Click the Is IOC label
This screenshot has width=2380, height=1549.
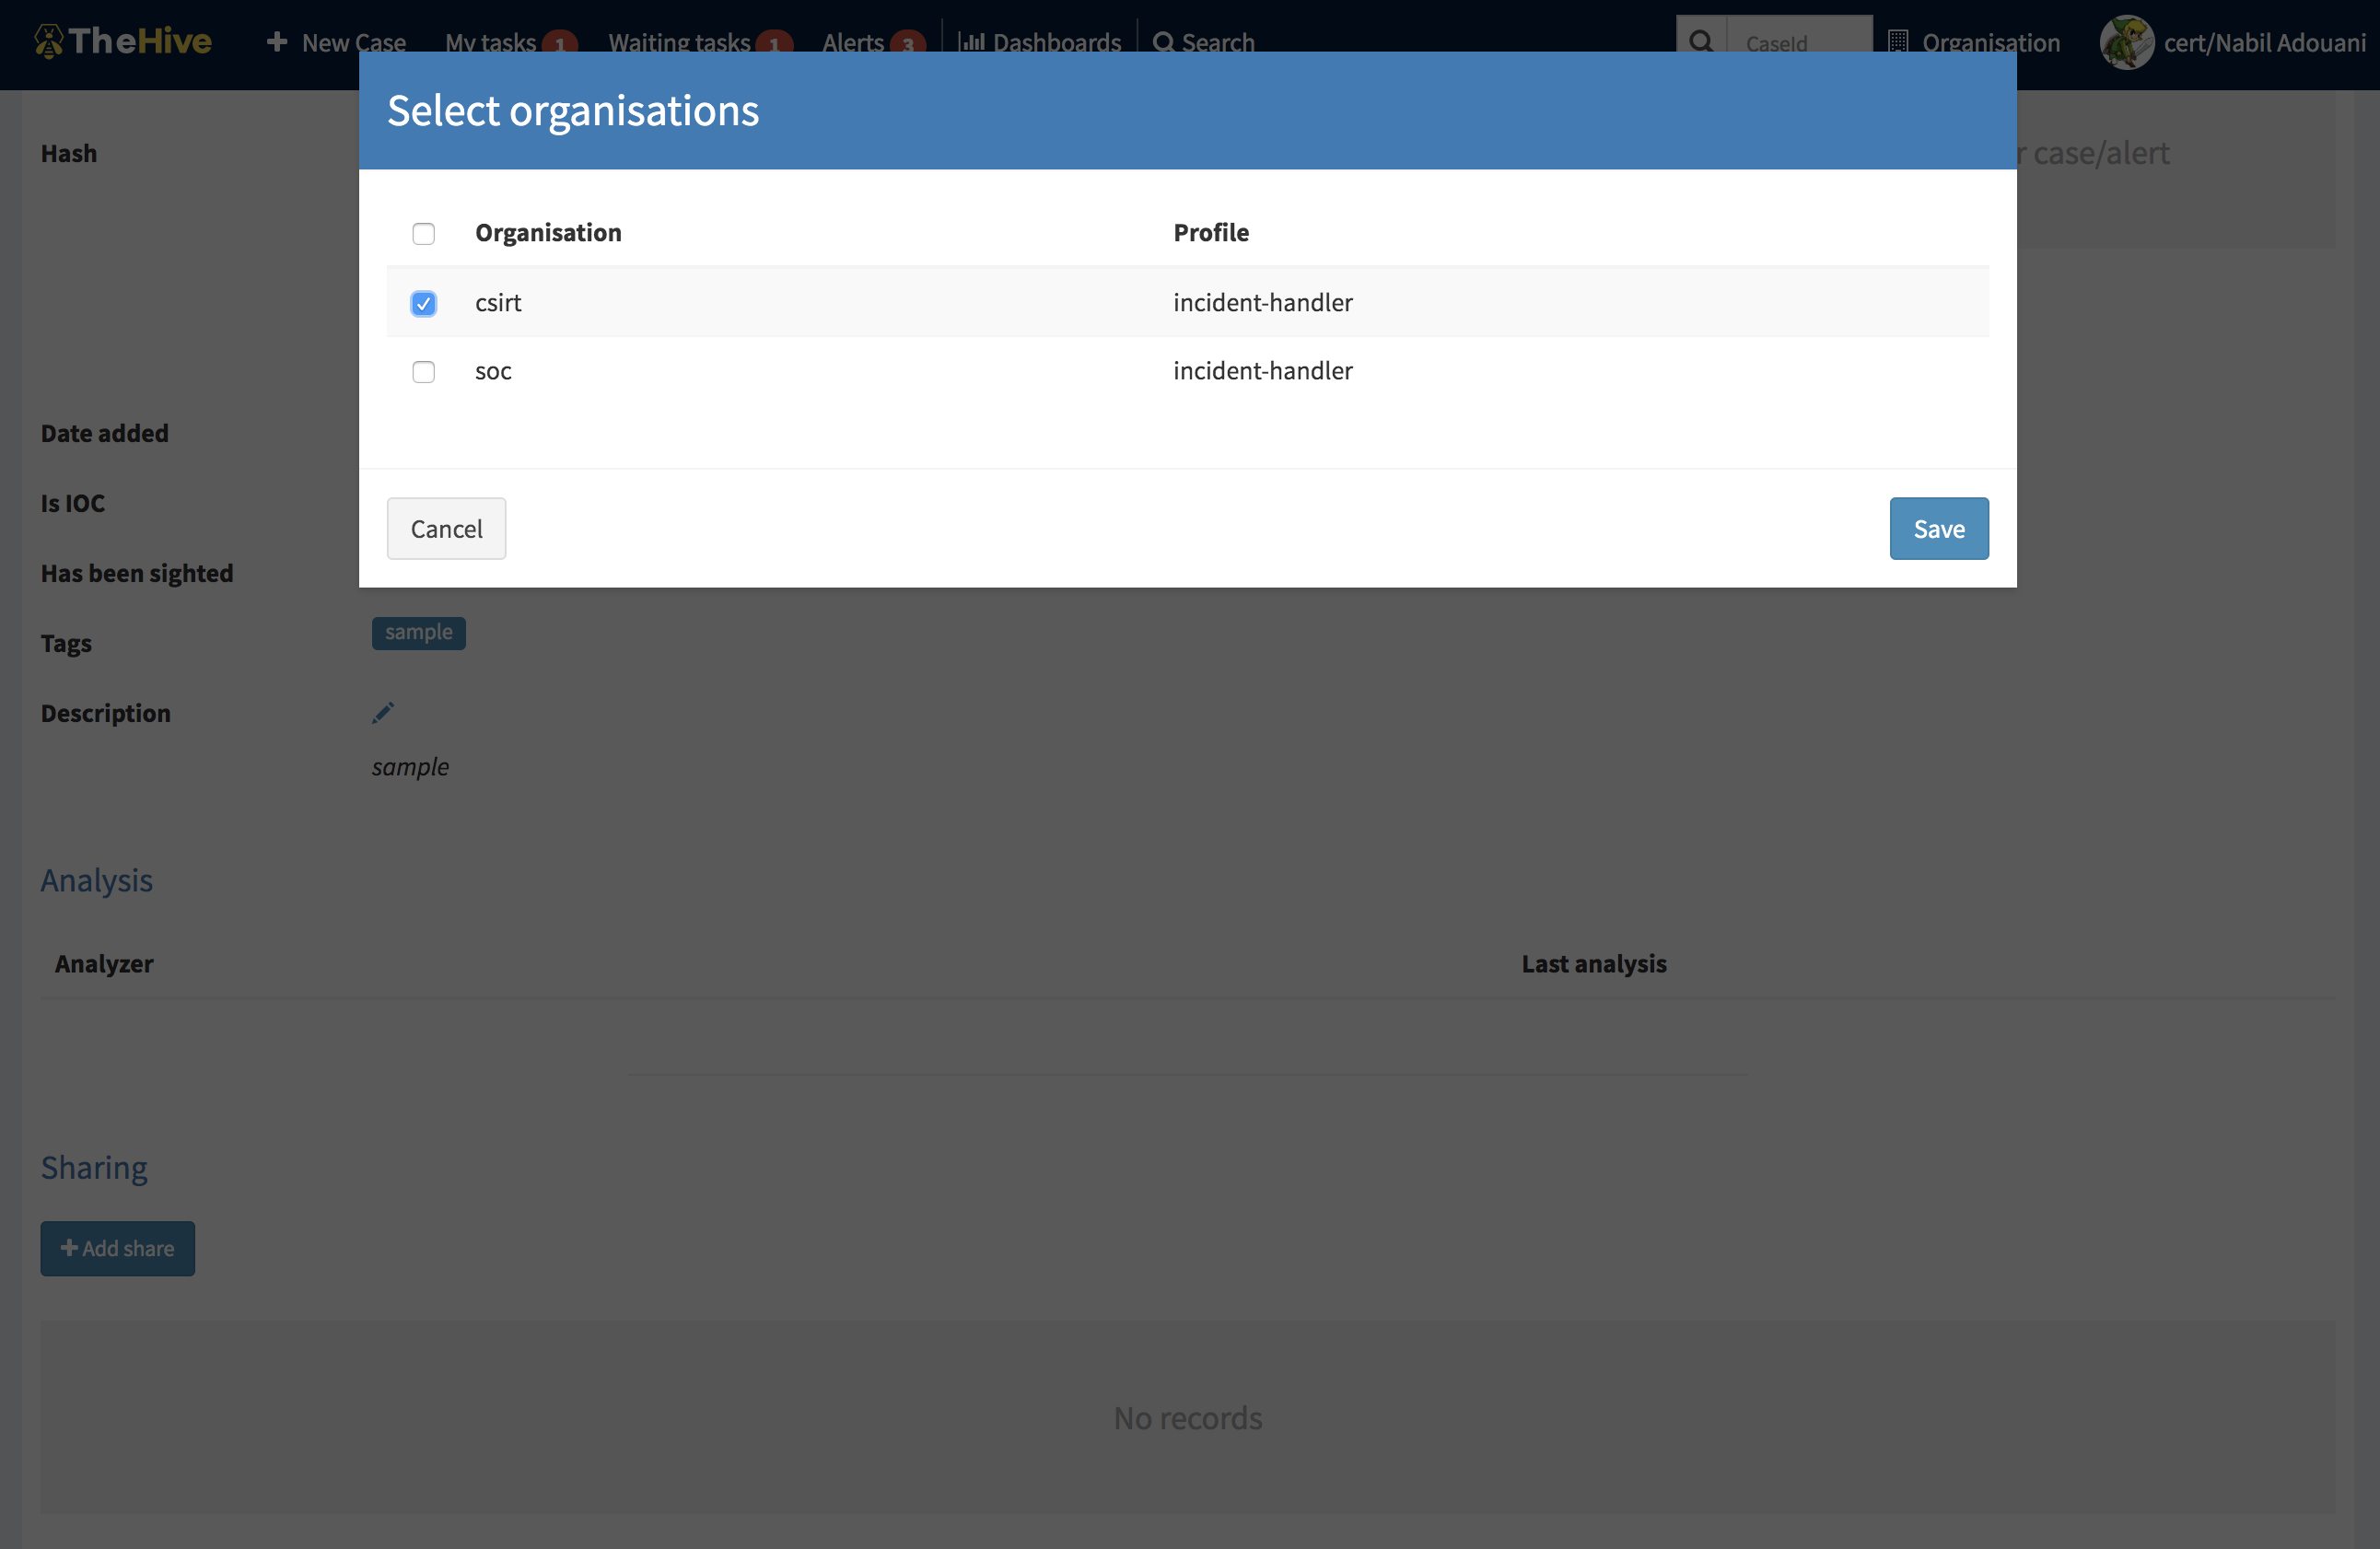click(x=73, y=503)
